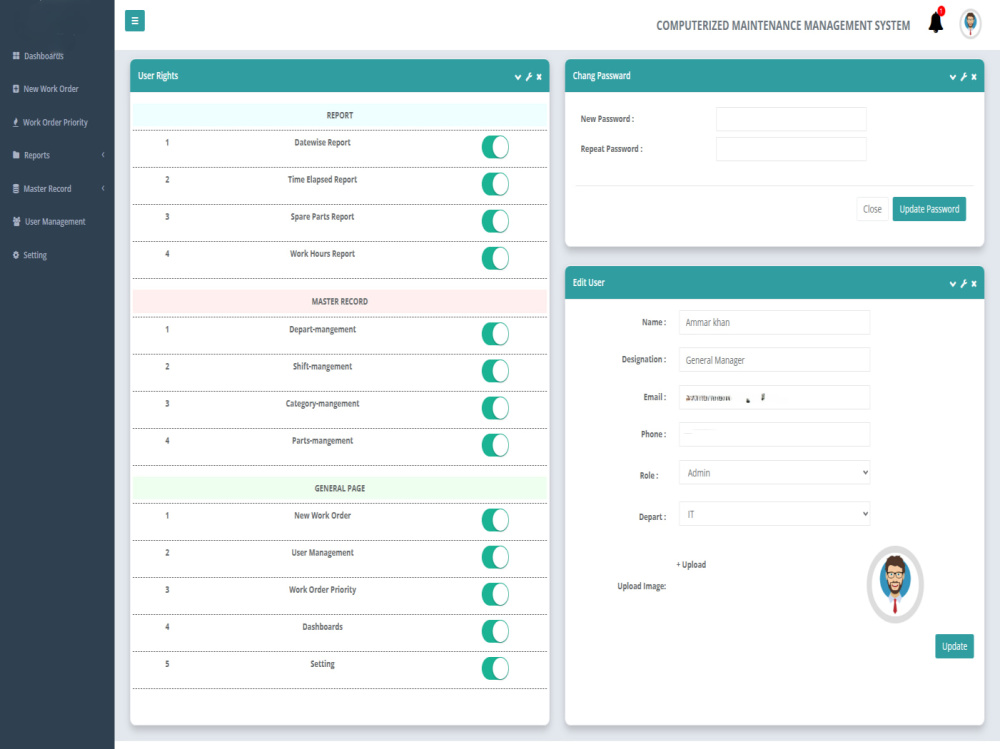Image resolution: width=1000 pixels, height=749 pixels.
Task: Click the Setting gear sidebar icon
Action: pyautogui.click(x=16, y=255)
